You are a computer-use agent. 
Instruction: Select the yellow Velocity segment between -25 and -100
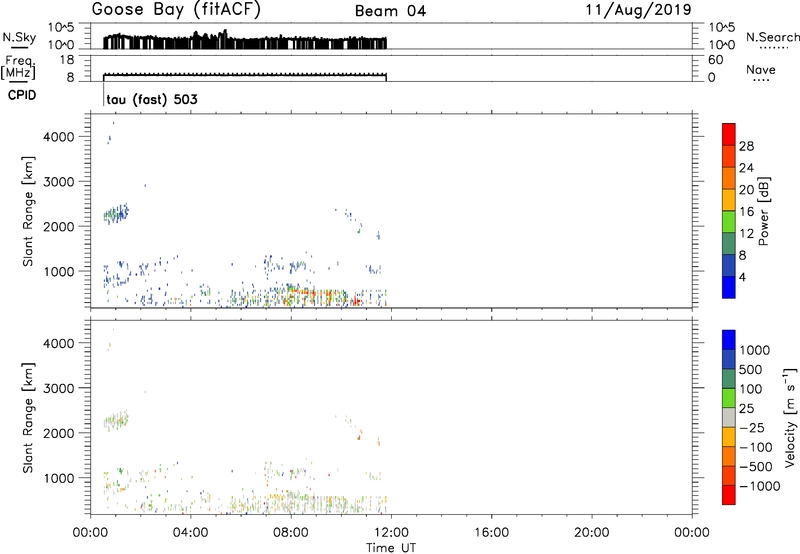[x=729, y=437]
